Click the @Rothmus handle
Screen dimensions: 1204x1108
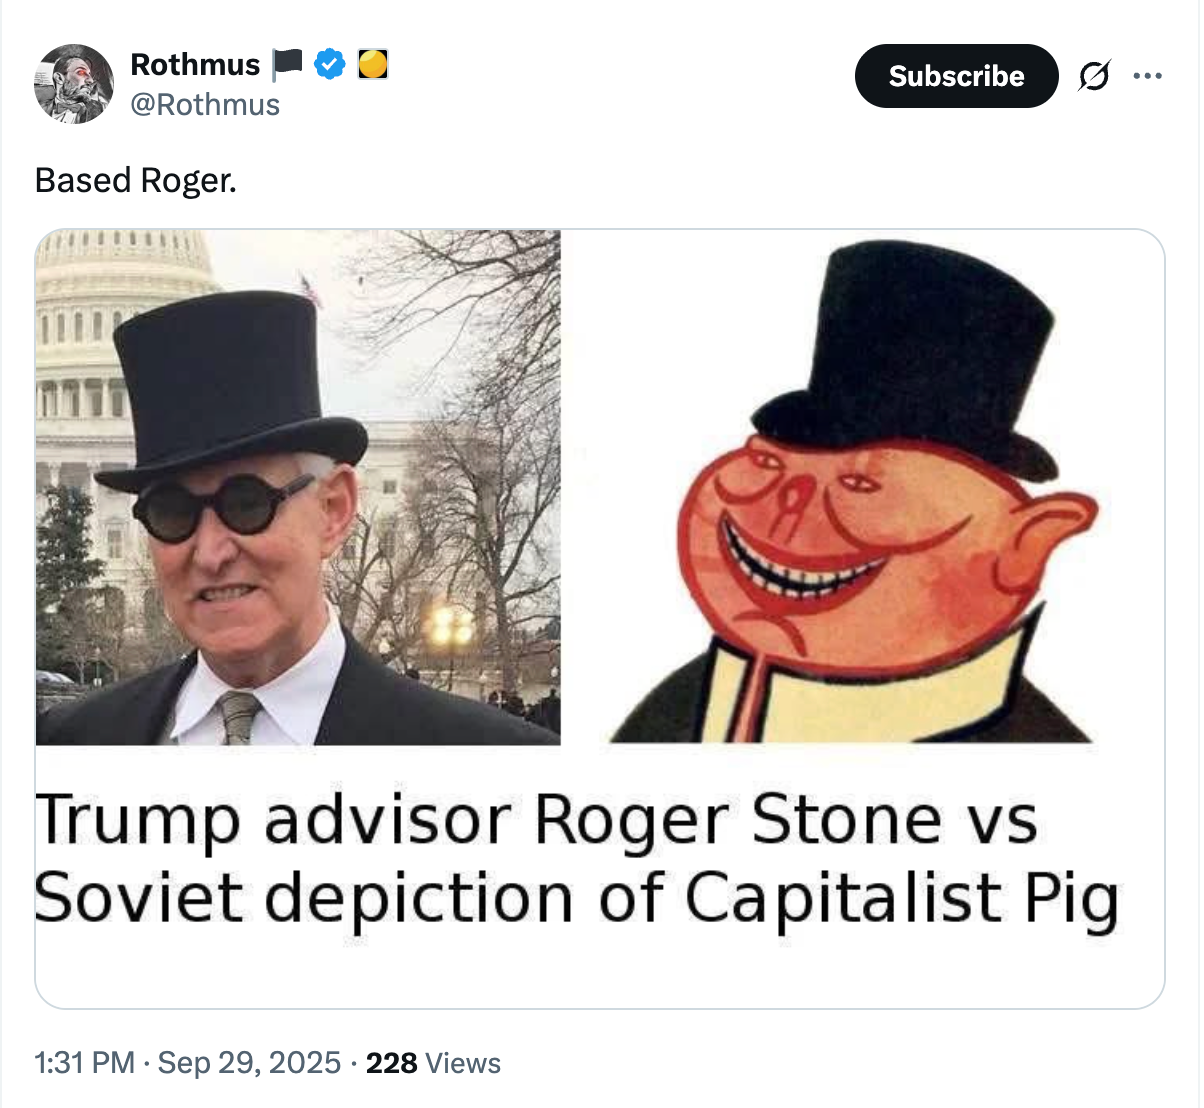pyautogui.click(x=205, y=105)
